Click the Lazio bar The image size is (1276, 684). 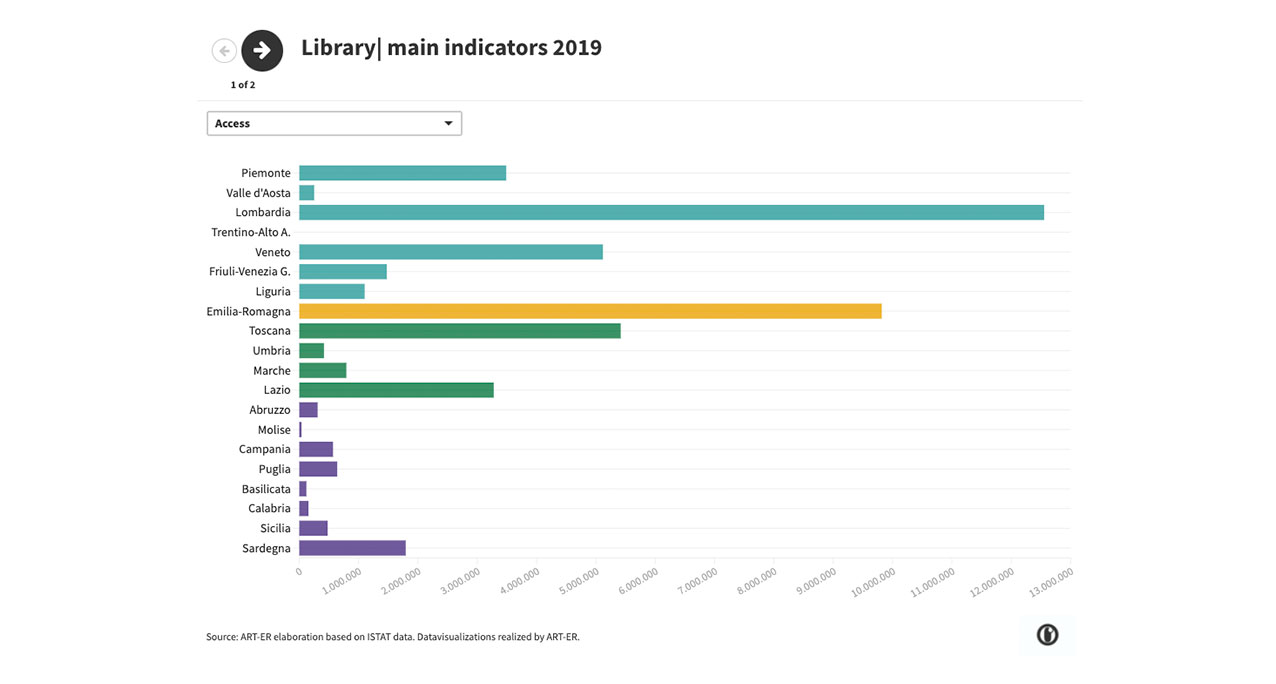click(x=396, y=390)
